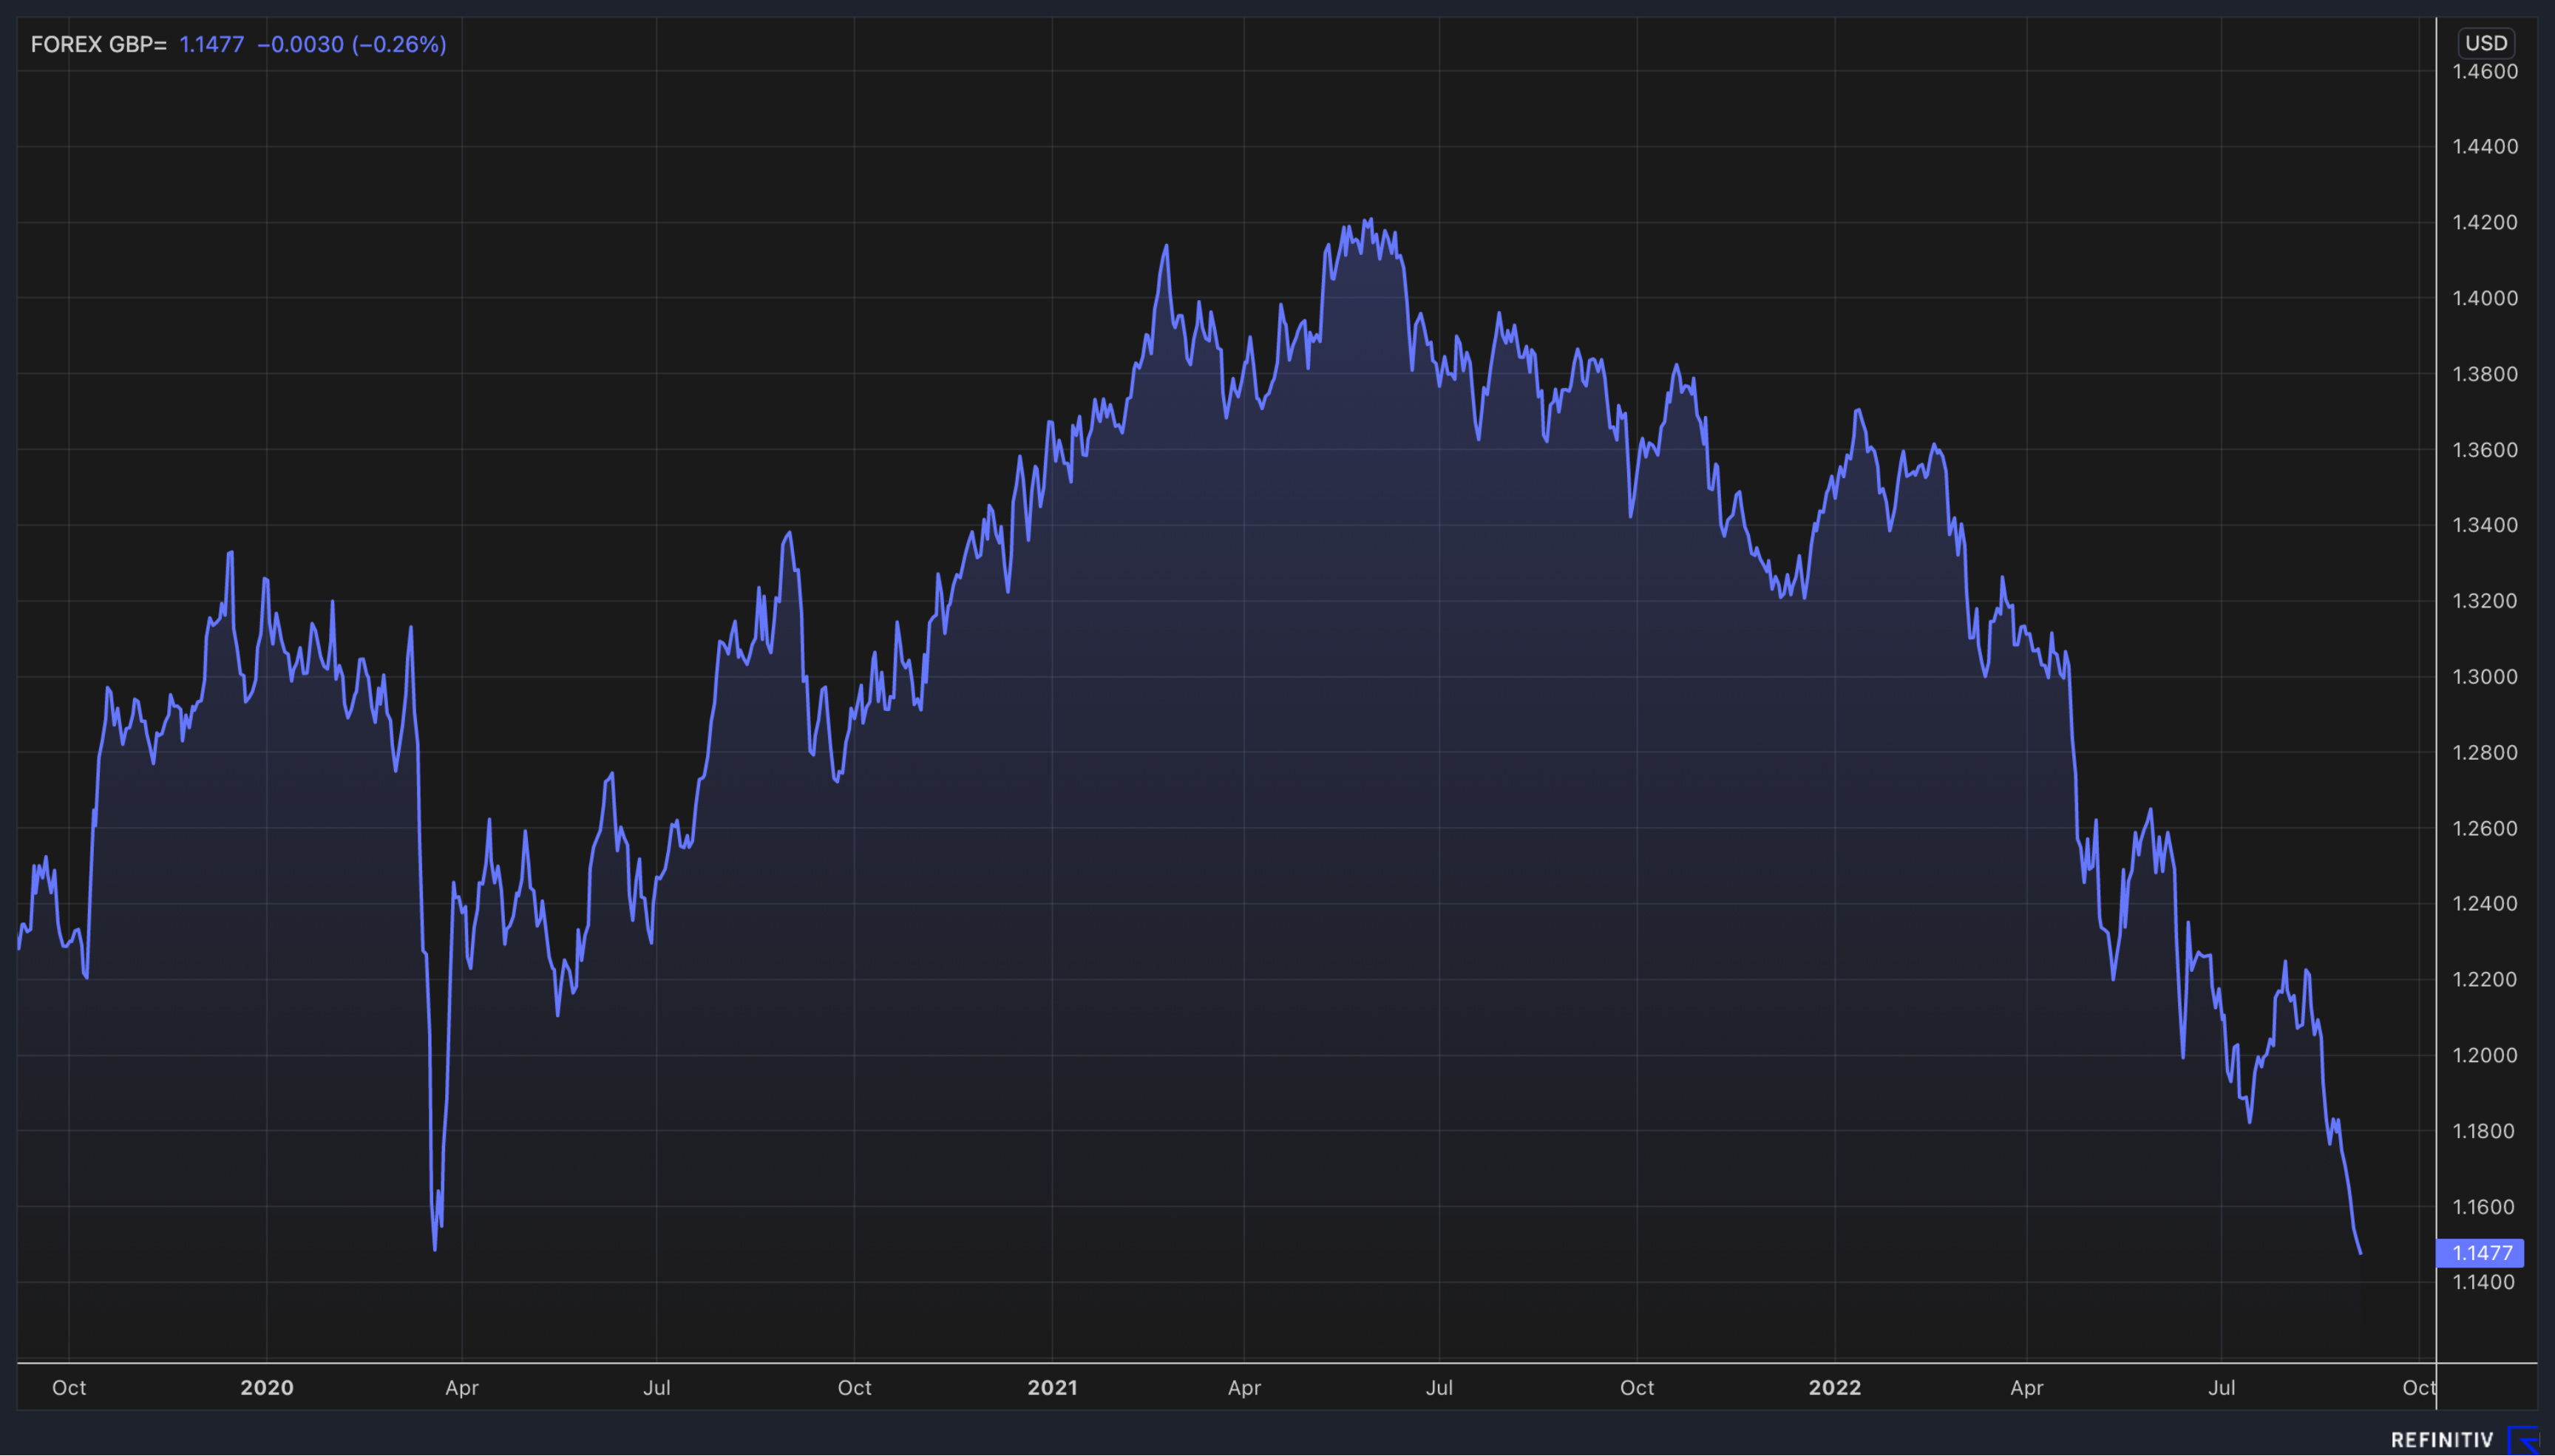Click the latest data point at line end

(x=2361, y=1253)
